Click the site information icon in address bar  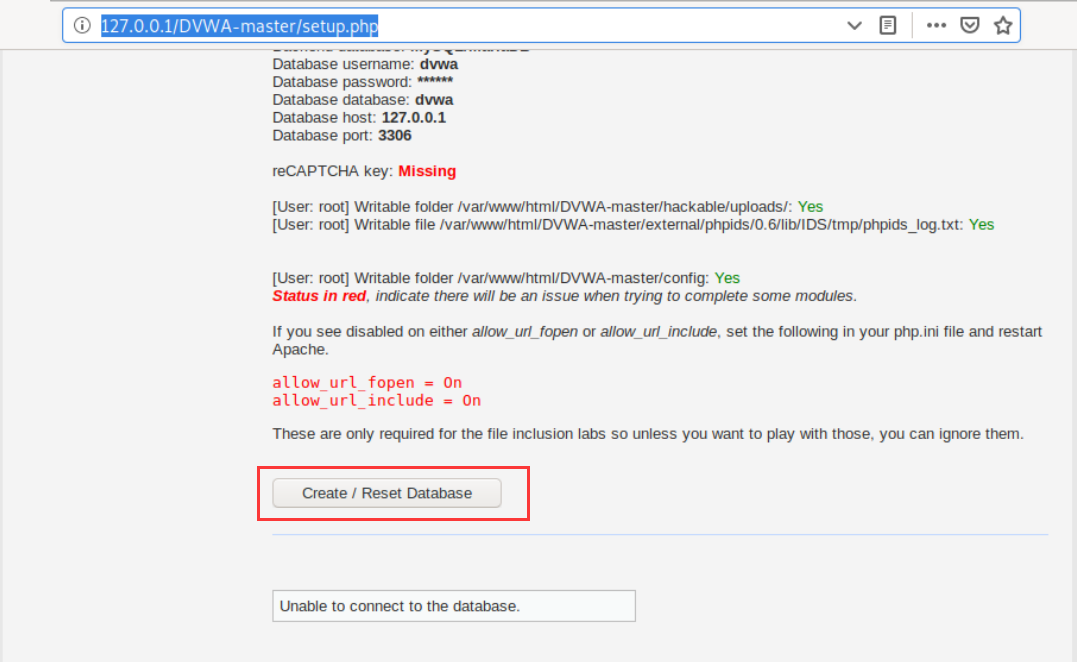(82, 25)
